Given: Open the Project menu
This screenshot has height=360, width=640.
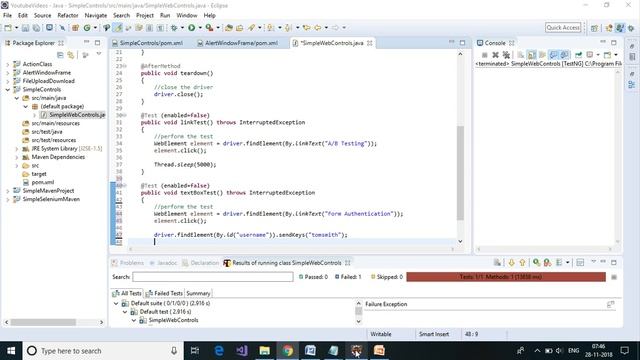Looking at the screenshot, I should (x=145, y=15).
